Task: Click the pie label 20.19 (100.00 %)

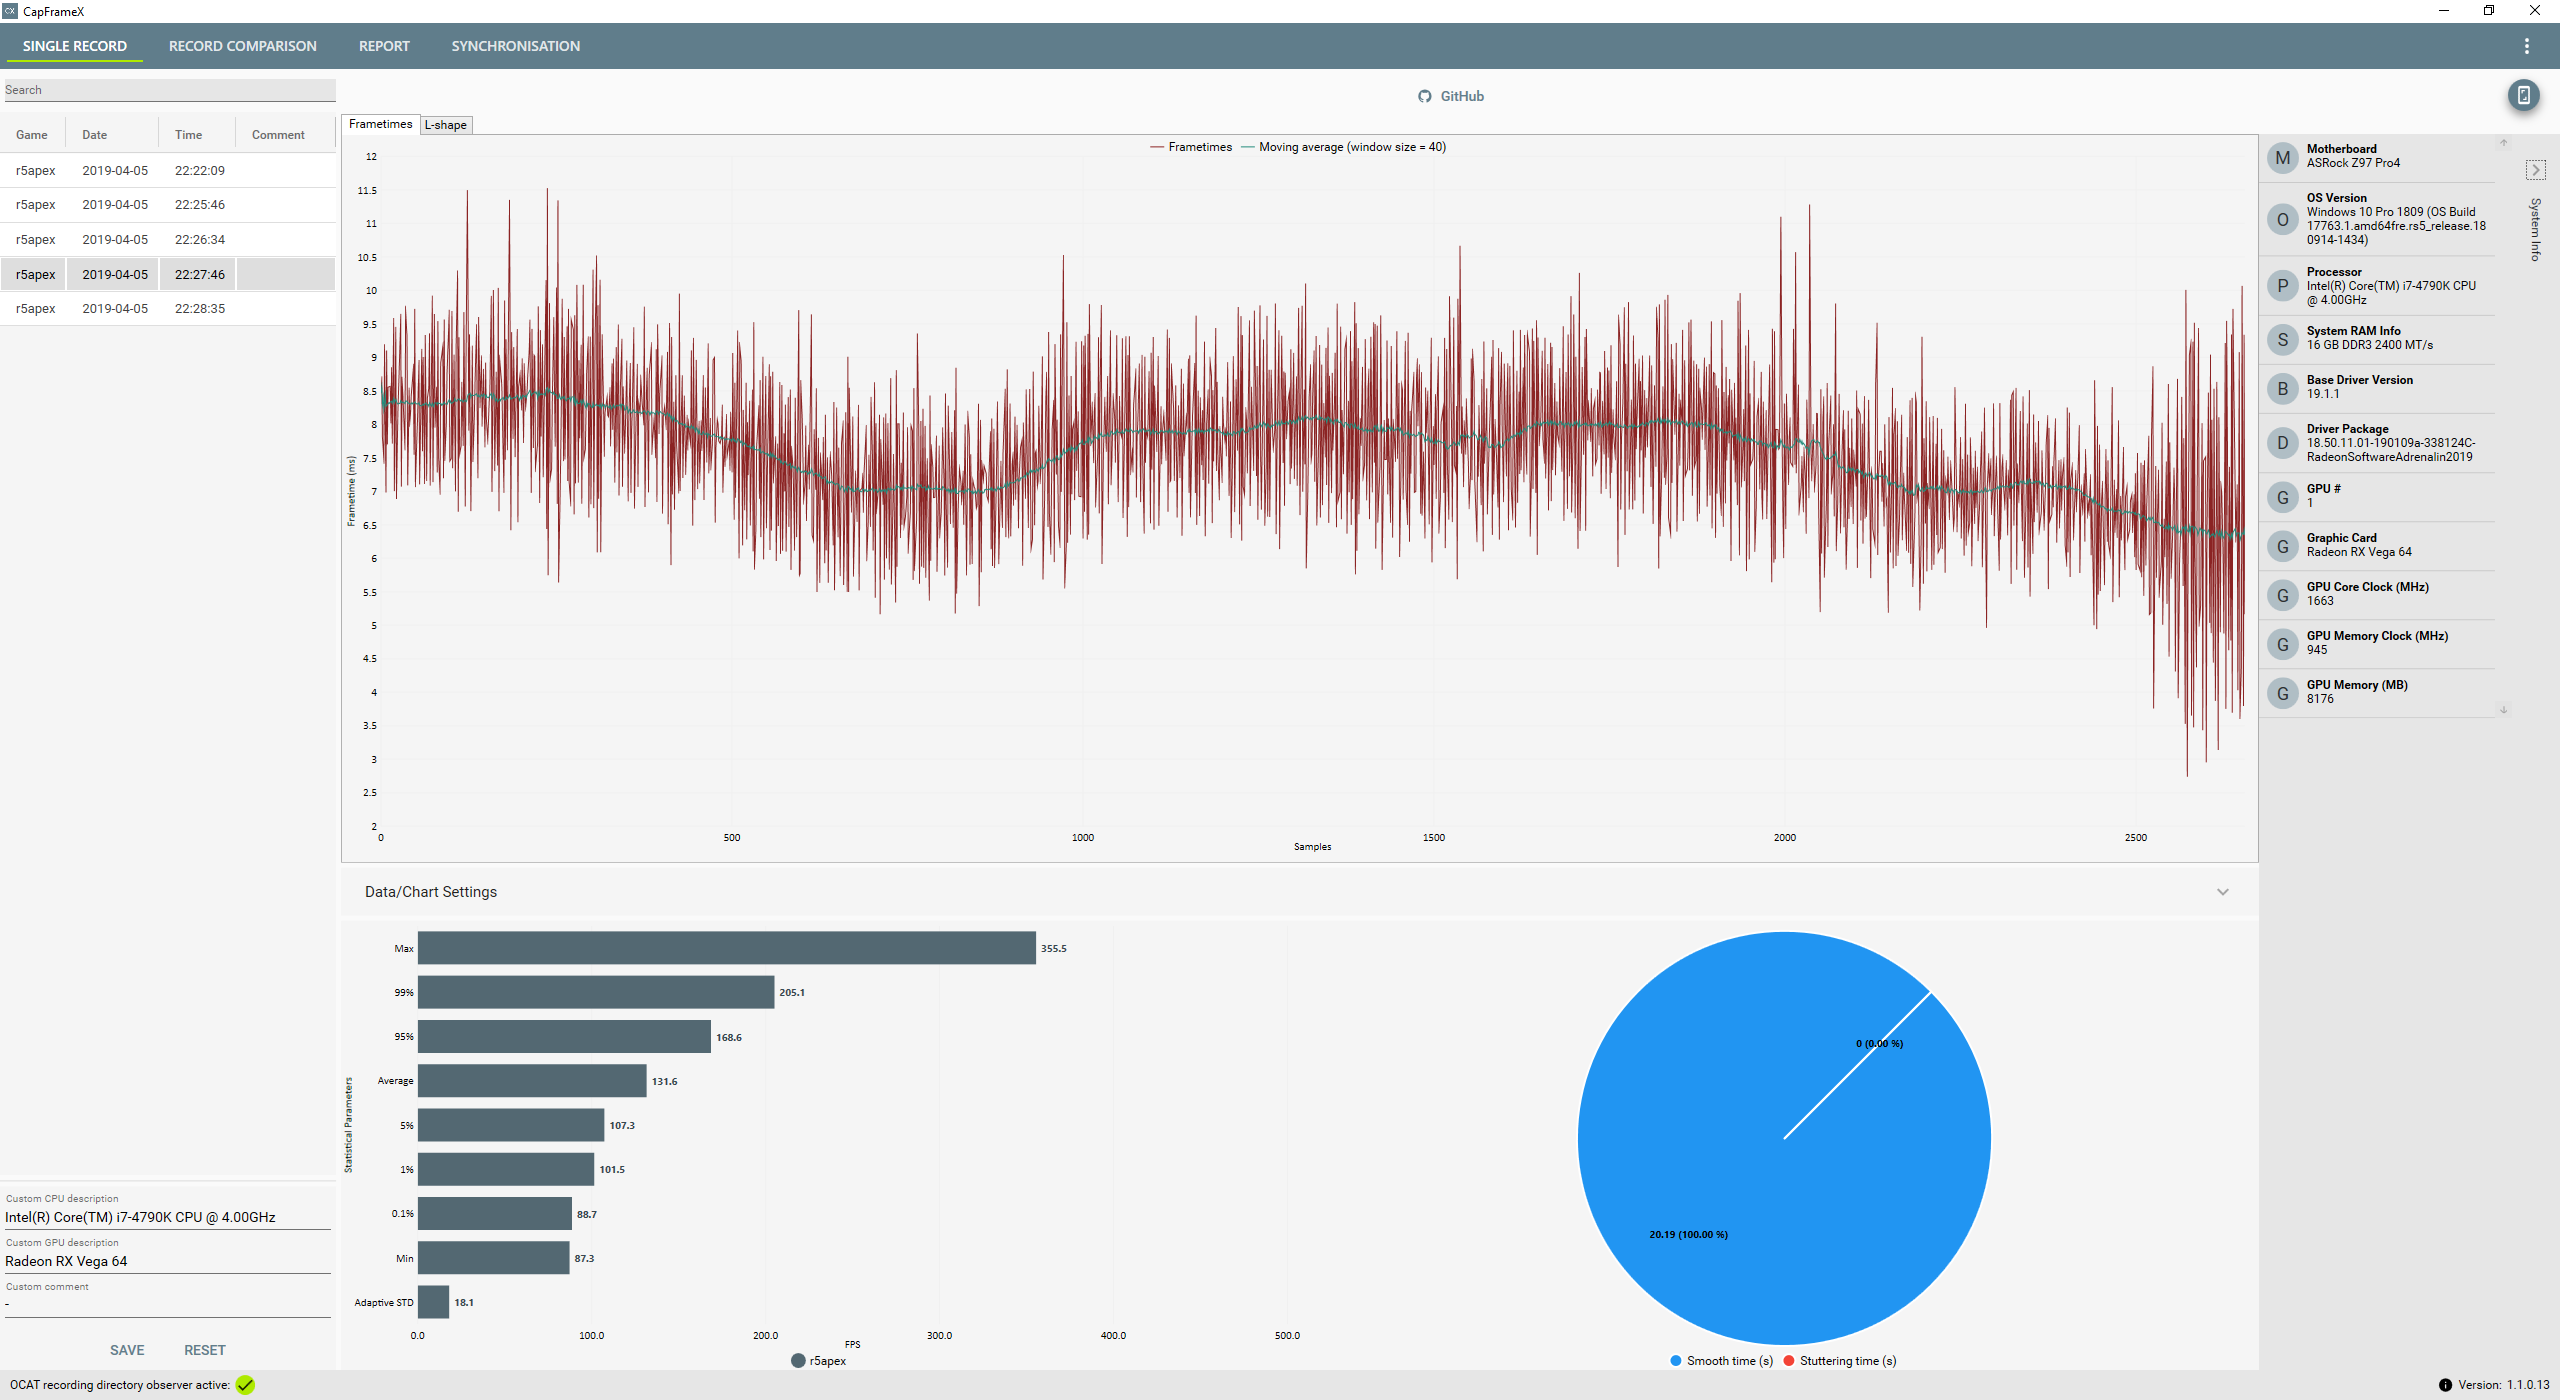Action: click(x=1688, y=1234)
